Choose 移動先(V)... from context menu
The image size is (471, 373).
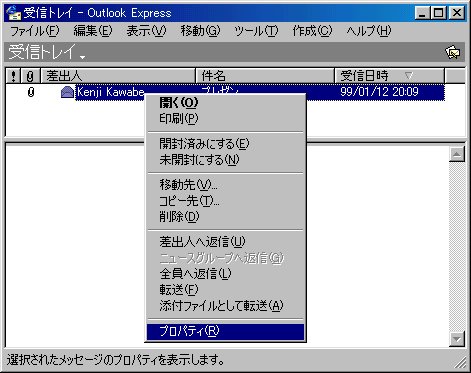click(x=226, y=185)
